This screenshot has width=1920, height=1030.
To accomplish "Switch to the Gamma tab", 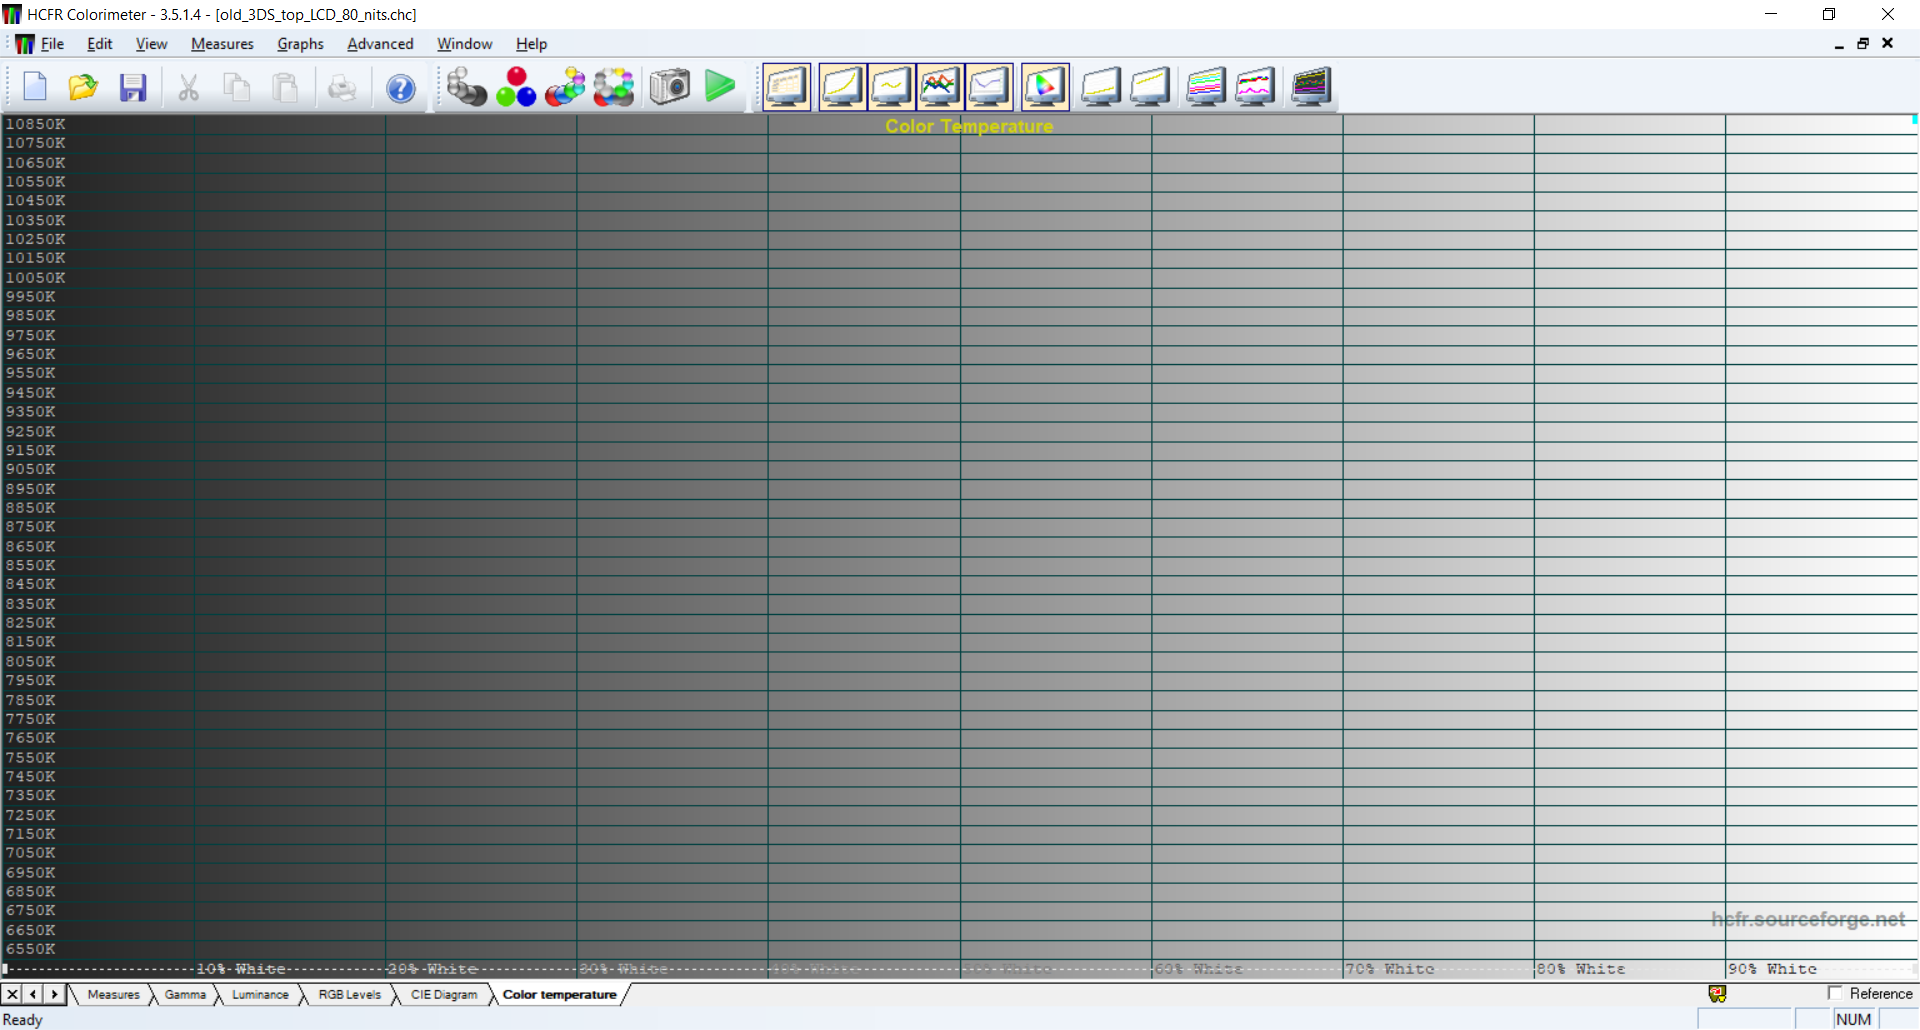I will tap(185, 995).
